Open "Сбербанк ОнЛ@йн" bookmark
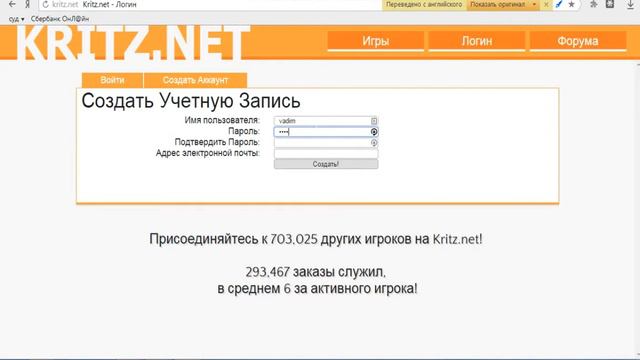640x360 pixels. point(60,19)
